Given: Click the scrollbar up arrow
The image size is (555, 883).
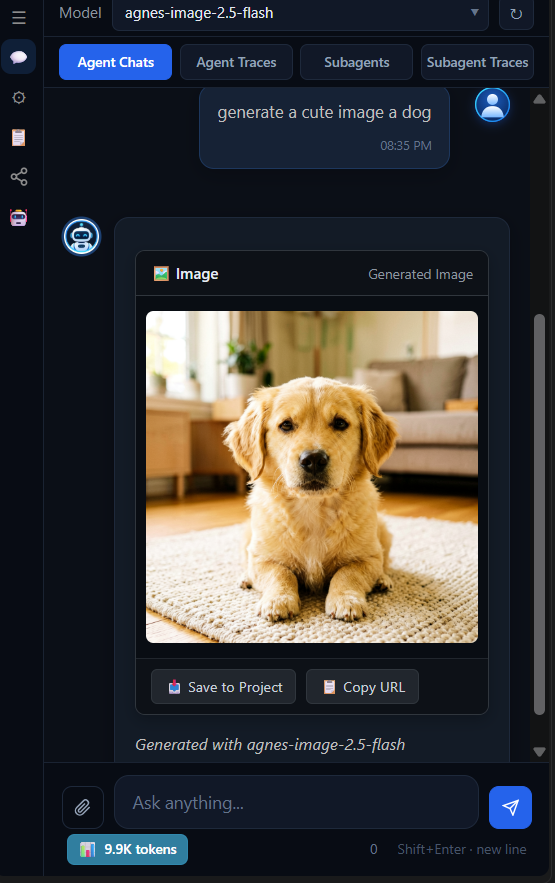Looking at the screenshot, I should pos(539,99).
